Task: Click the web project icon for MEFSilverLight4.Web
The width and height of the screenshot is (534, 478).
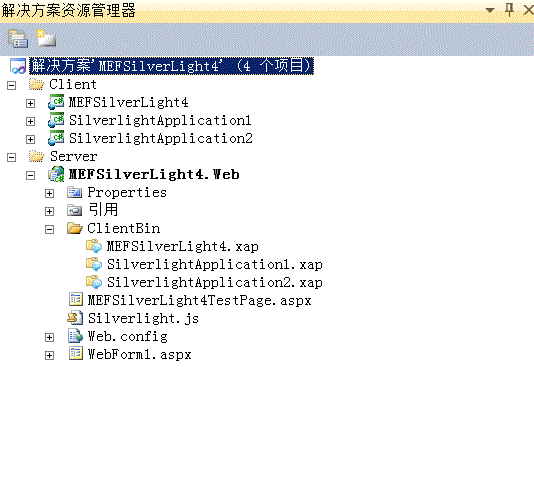Action: coord(56,174)
